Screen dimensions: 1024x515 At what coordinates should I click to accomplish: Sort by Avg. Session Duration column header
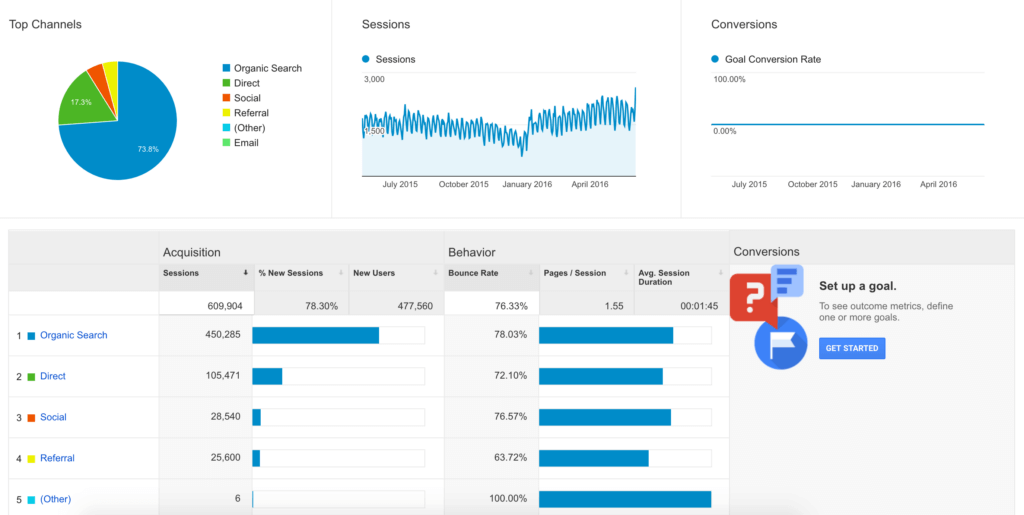(x=680, y=277)
